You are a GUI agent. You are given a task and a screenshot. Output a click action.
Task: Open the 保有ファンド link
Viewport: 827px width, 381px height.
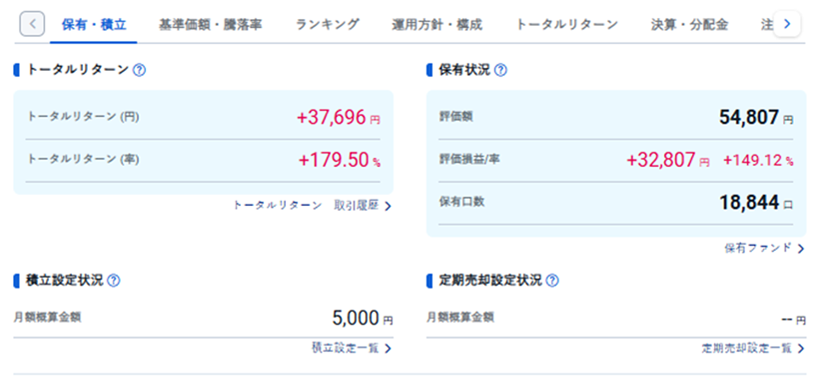[x=758, y=248]
